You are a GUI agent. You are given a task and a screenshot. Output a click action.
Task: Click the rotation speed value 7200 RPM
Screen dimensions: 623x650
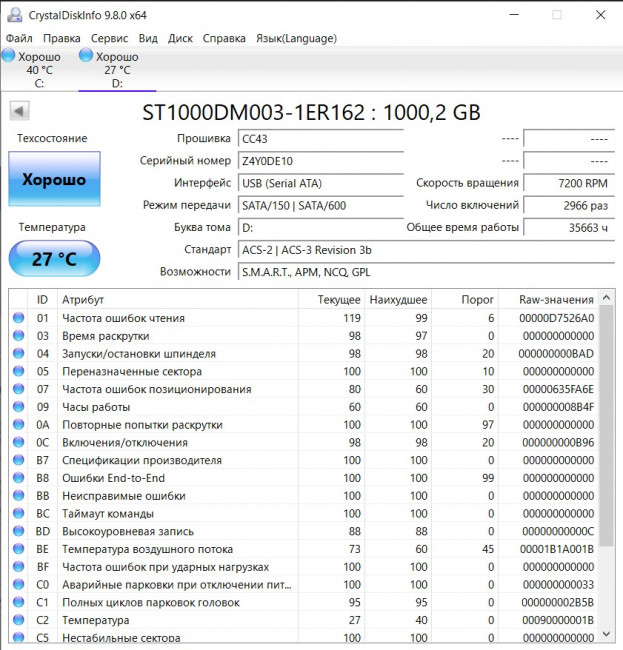click(569, 183)
